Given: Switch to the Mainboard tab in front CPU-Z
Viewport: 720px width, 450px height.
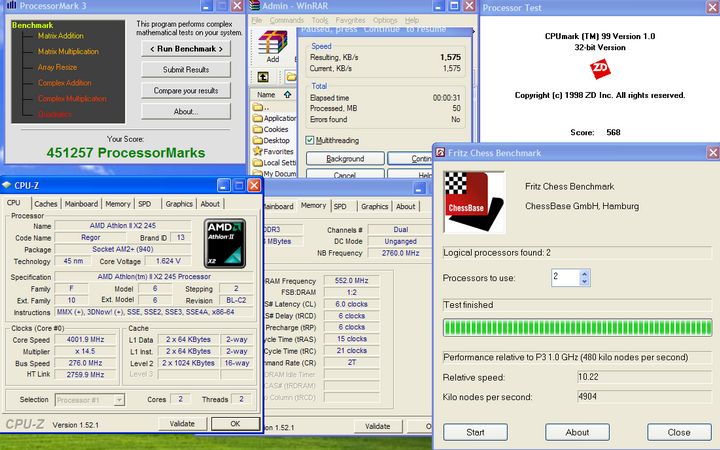Looking at the screenshot, I should (x=81, y=204).
